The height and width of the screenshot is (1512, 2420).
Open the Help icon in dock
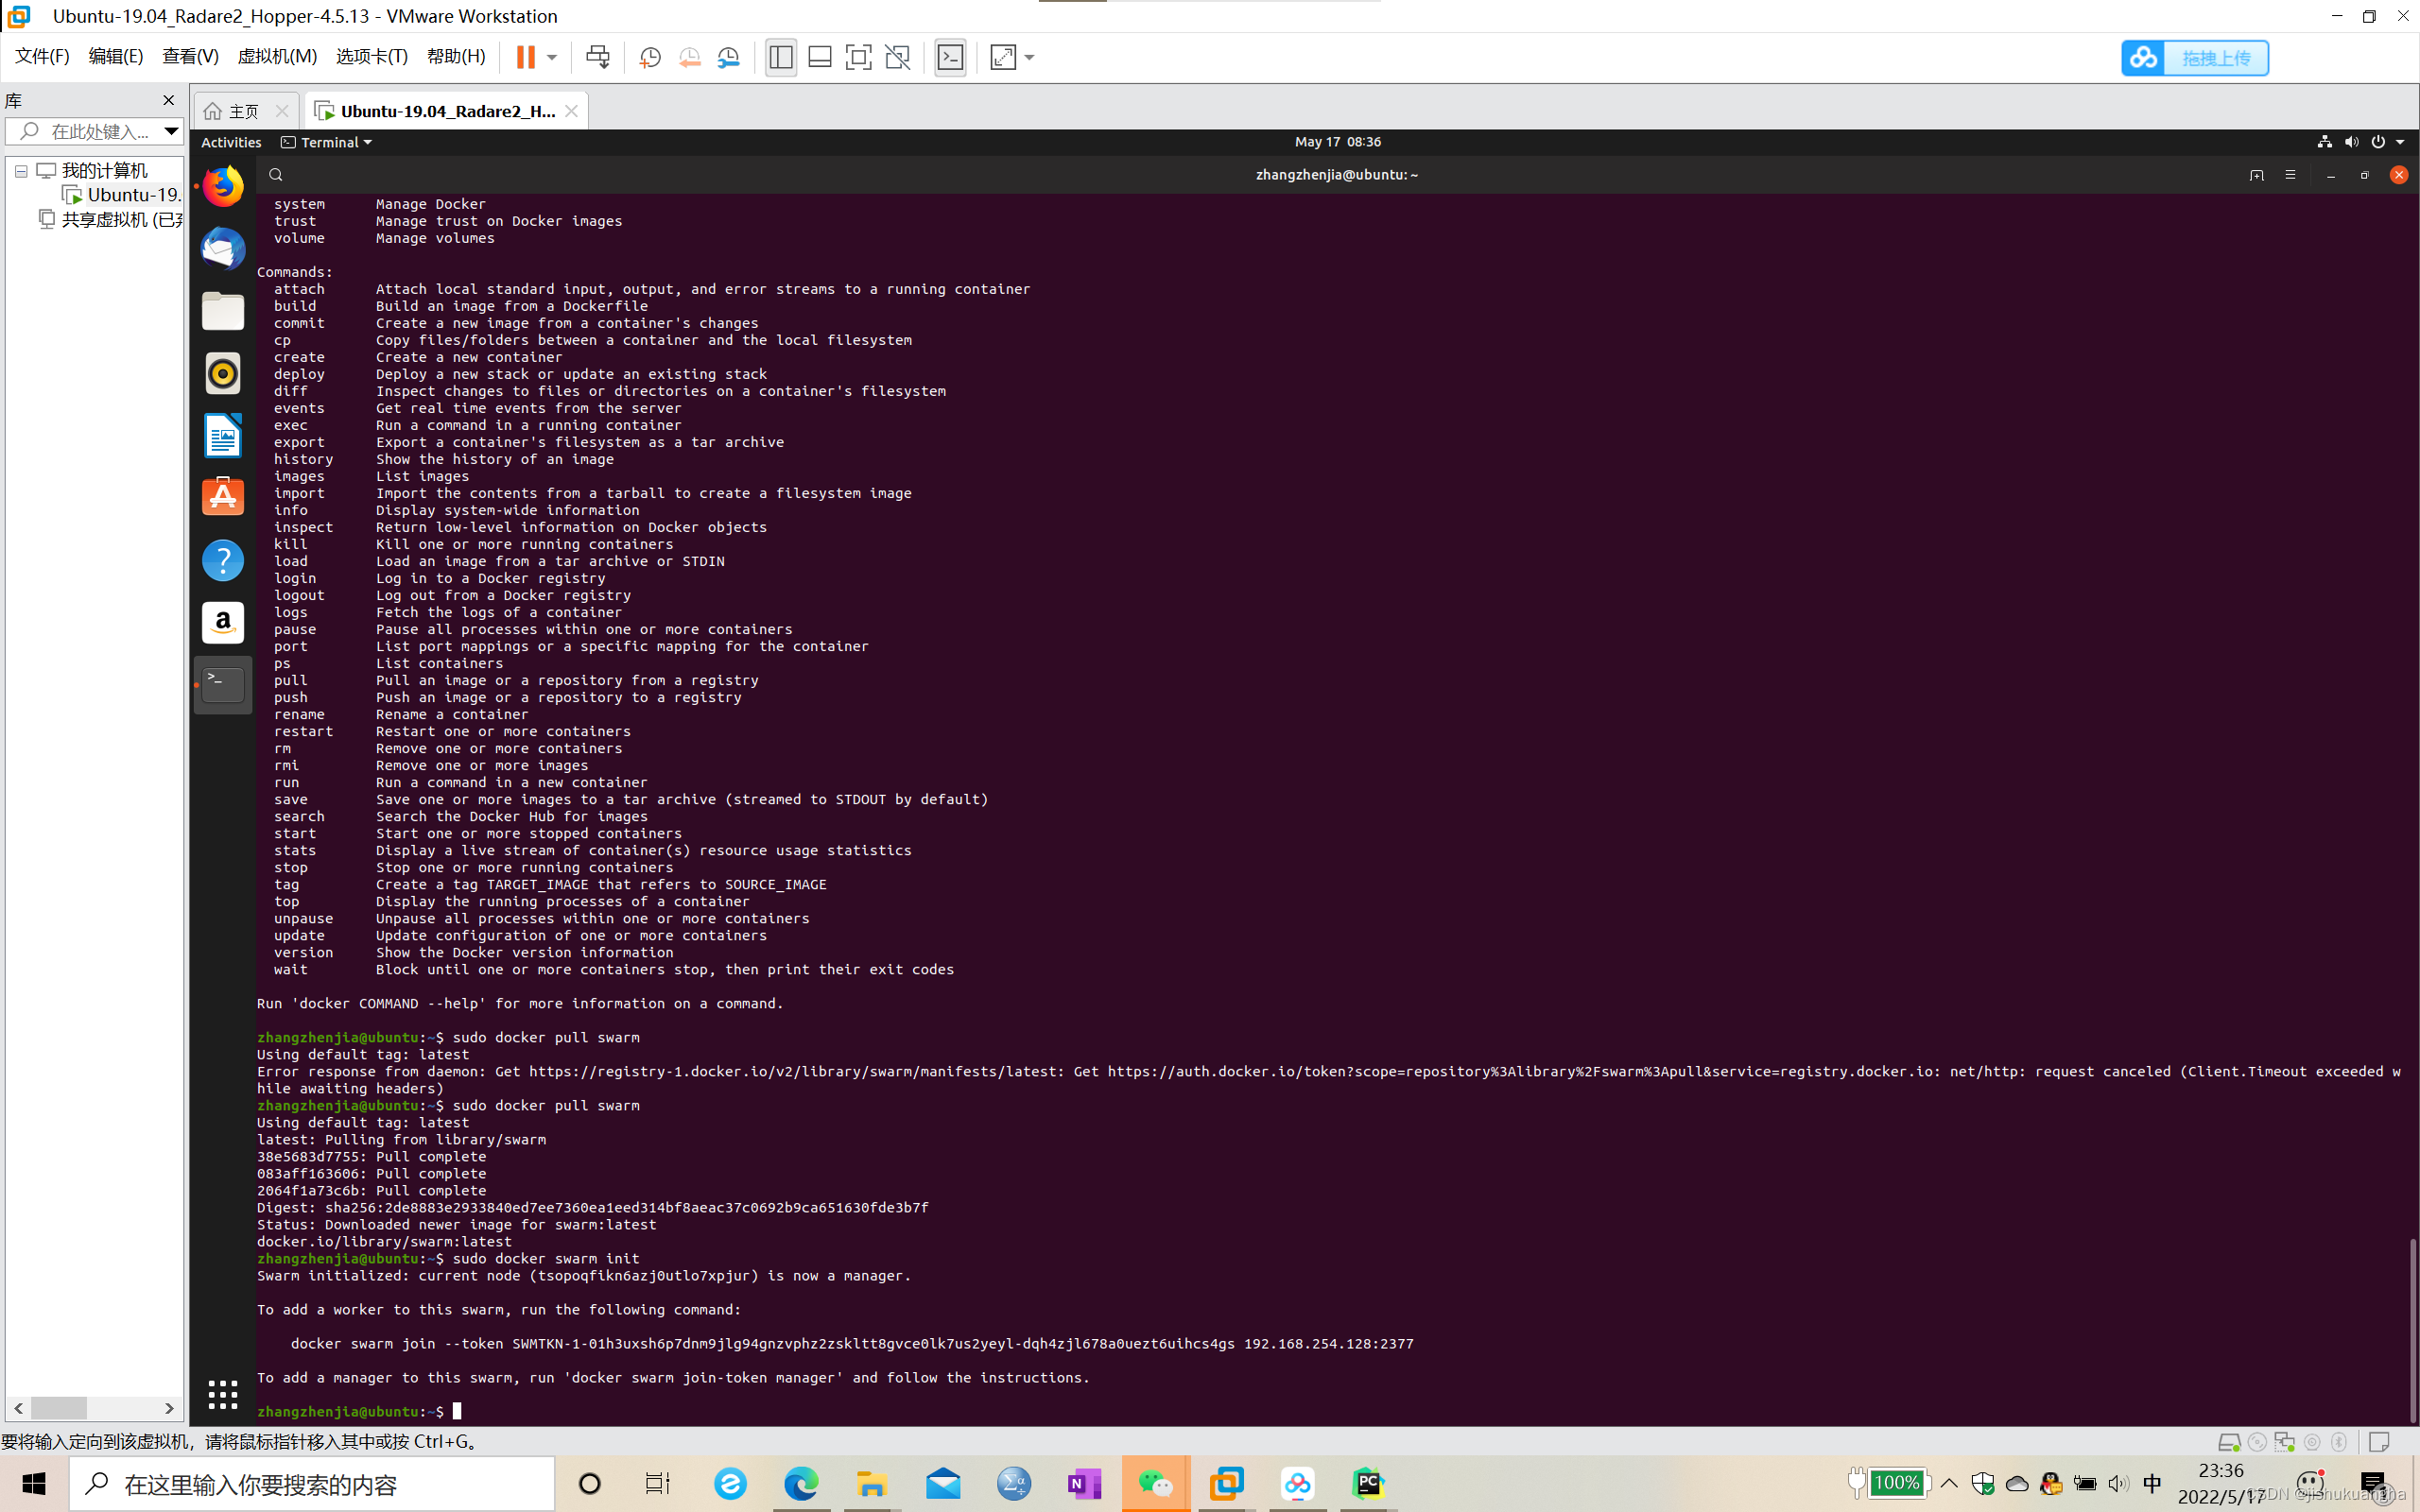click(x=222, y=560)
